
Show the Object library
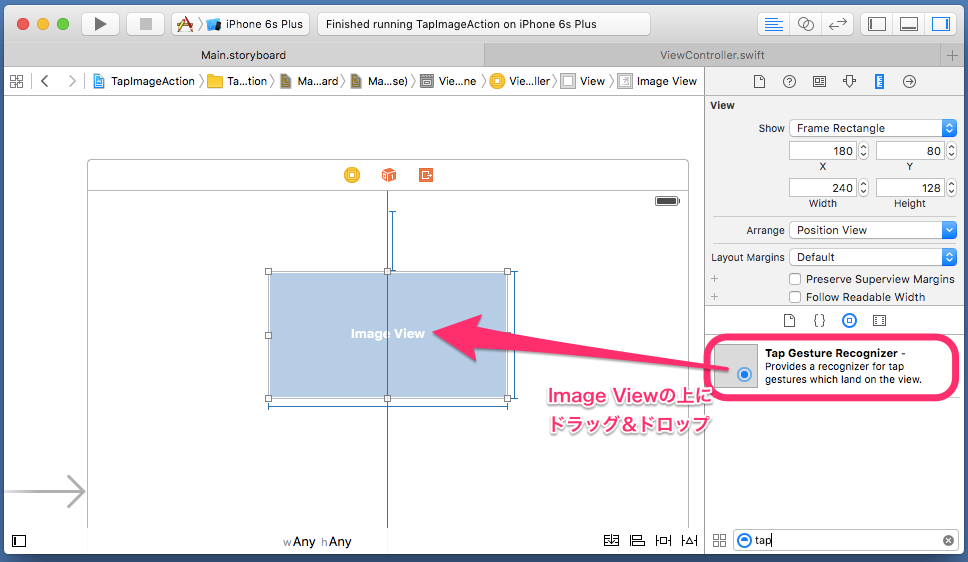tap(849, 321)
